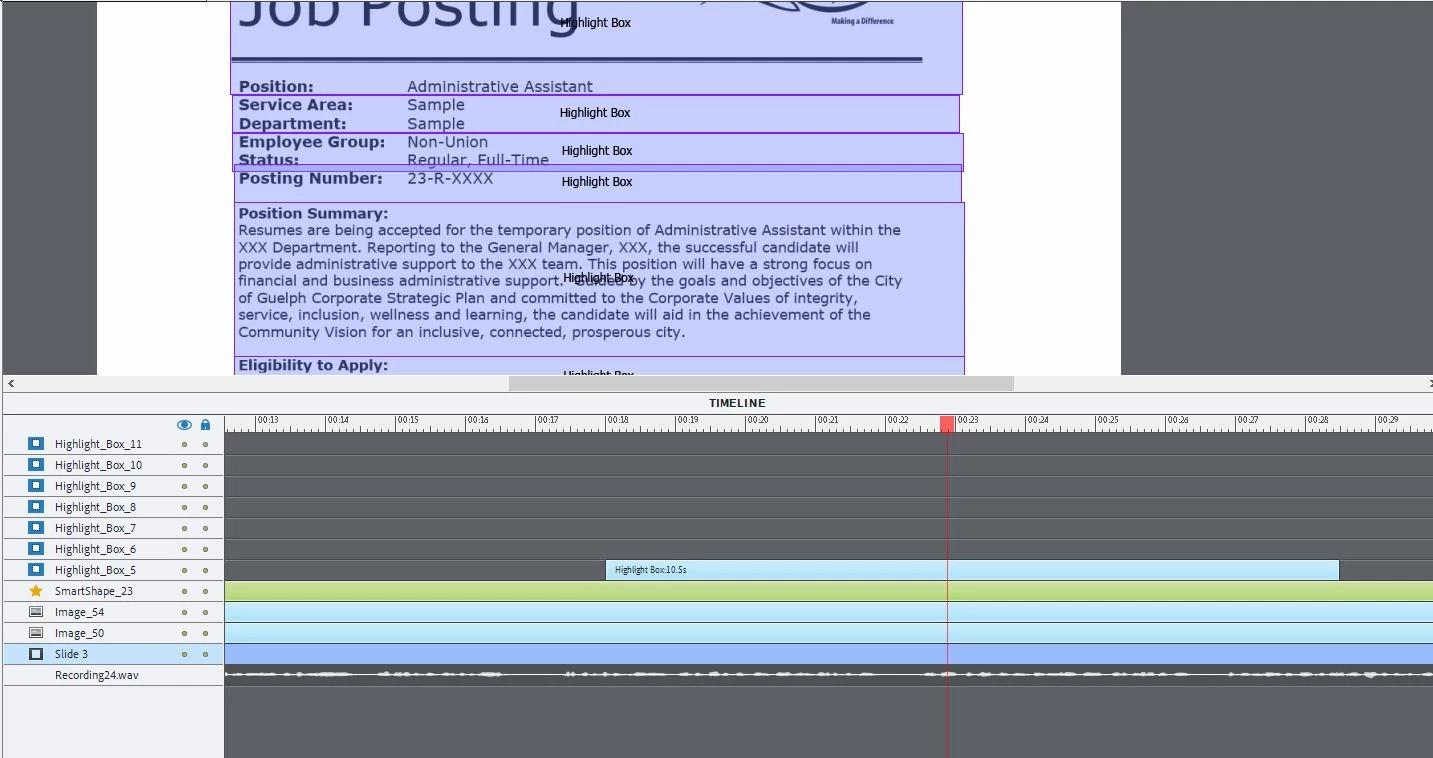
Task: Click the Image_54 layer icon
Action: click(36, 611)
